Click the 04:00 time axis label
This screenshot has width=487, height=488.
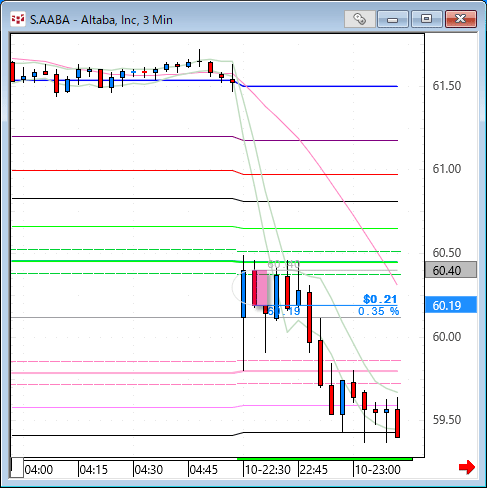click(39, 470)
